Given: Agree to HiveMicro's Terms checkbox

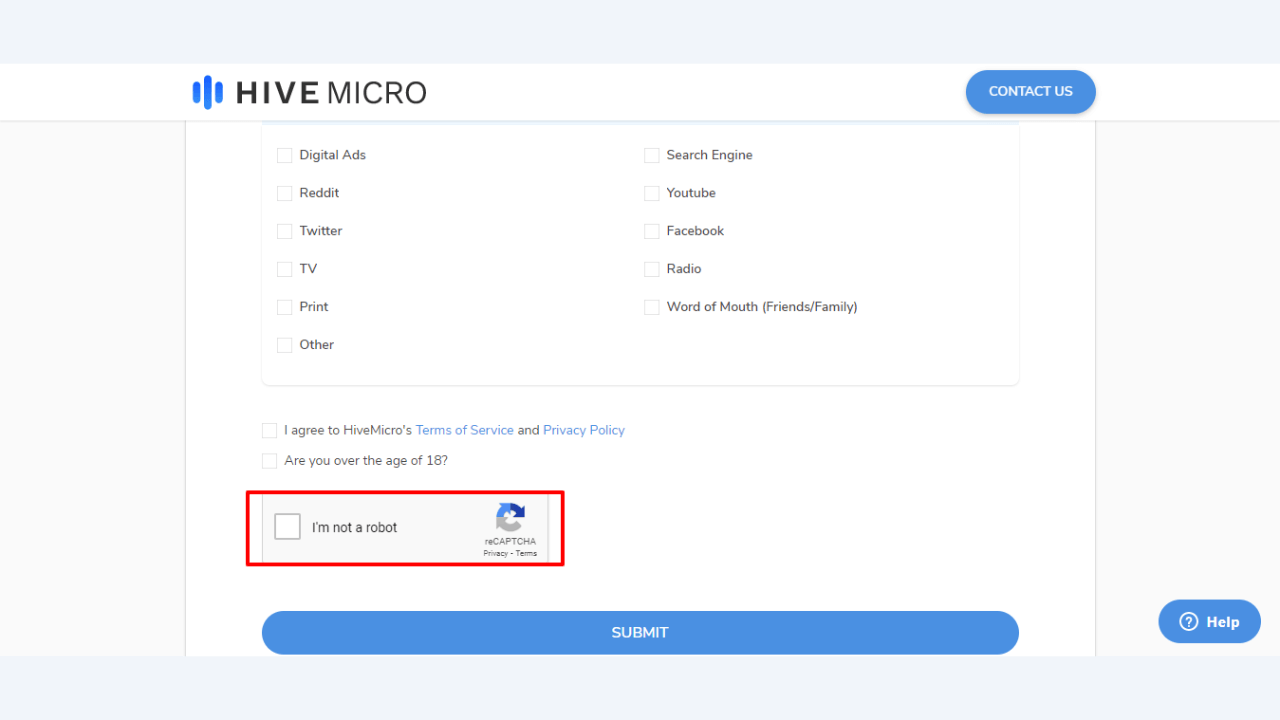Looking at the screenshot, I should 270,430.
